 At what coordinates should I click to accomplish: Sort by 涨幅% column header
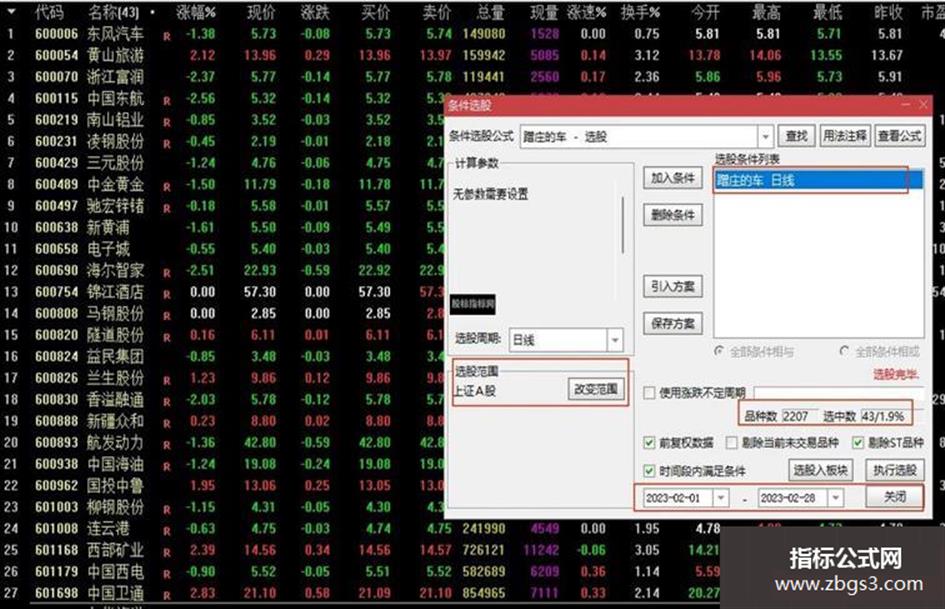(x=196, y=11)
